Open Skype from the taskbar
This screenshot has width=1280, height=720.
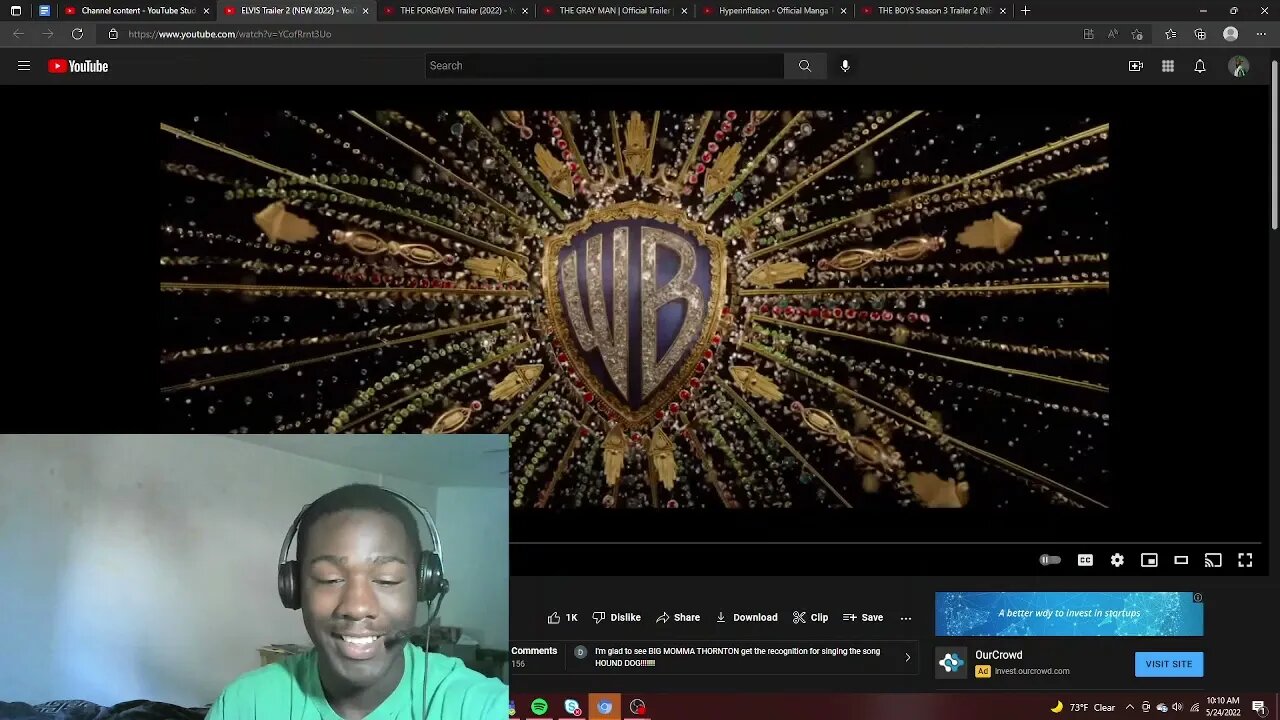[x=572, y=707]
